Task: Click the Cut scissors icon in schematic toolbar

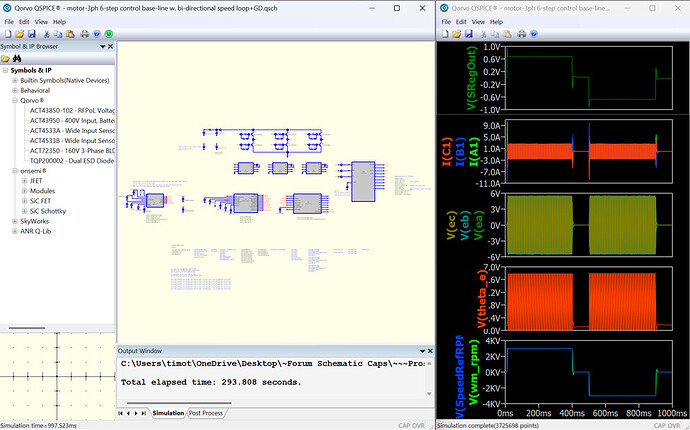Action: pyautogui.click(x=46, y=34)
